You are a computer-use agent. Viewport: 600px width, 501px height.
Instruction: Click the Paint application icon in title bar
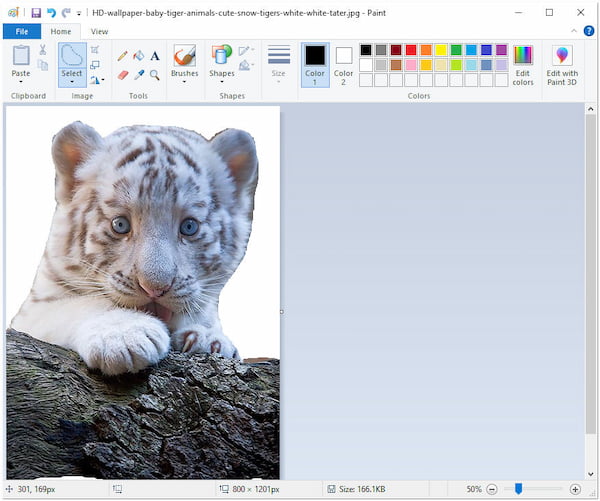(x=13, y=13)
